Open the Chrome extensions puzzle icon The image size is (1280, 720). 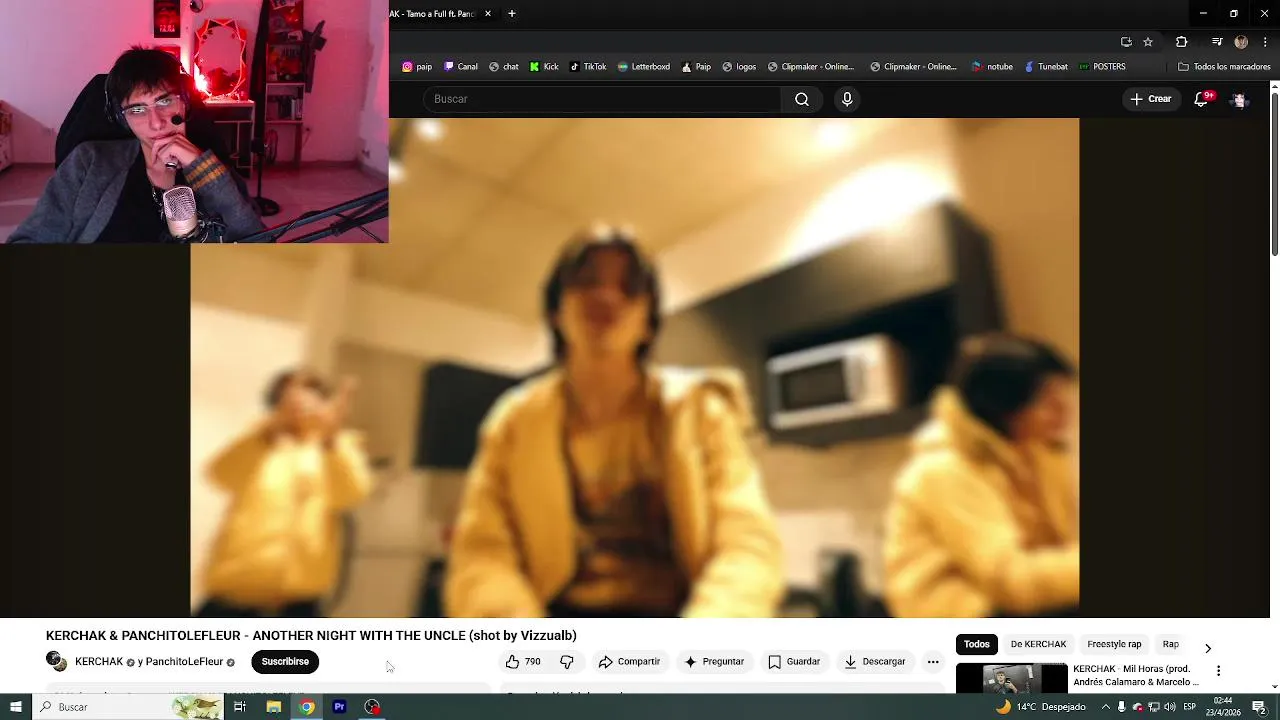point(1182,42)
